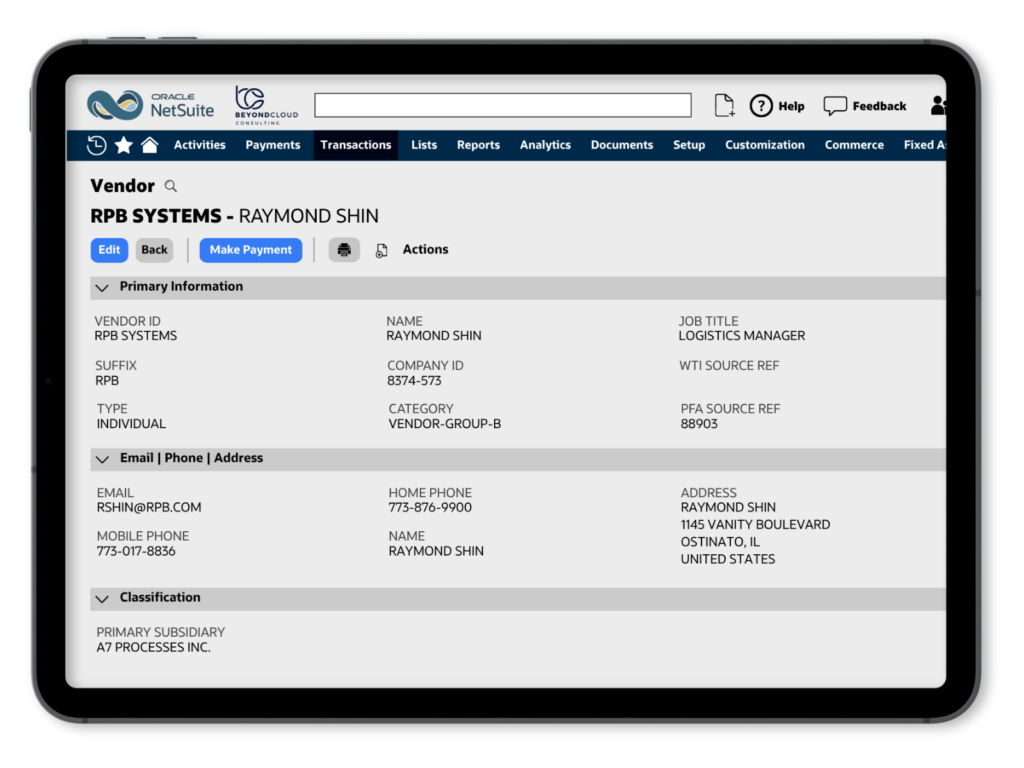Open the Documents menu
This screenshot has height=768, width=1024.
tap(622, 145)
